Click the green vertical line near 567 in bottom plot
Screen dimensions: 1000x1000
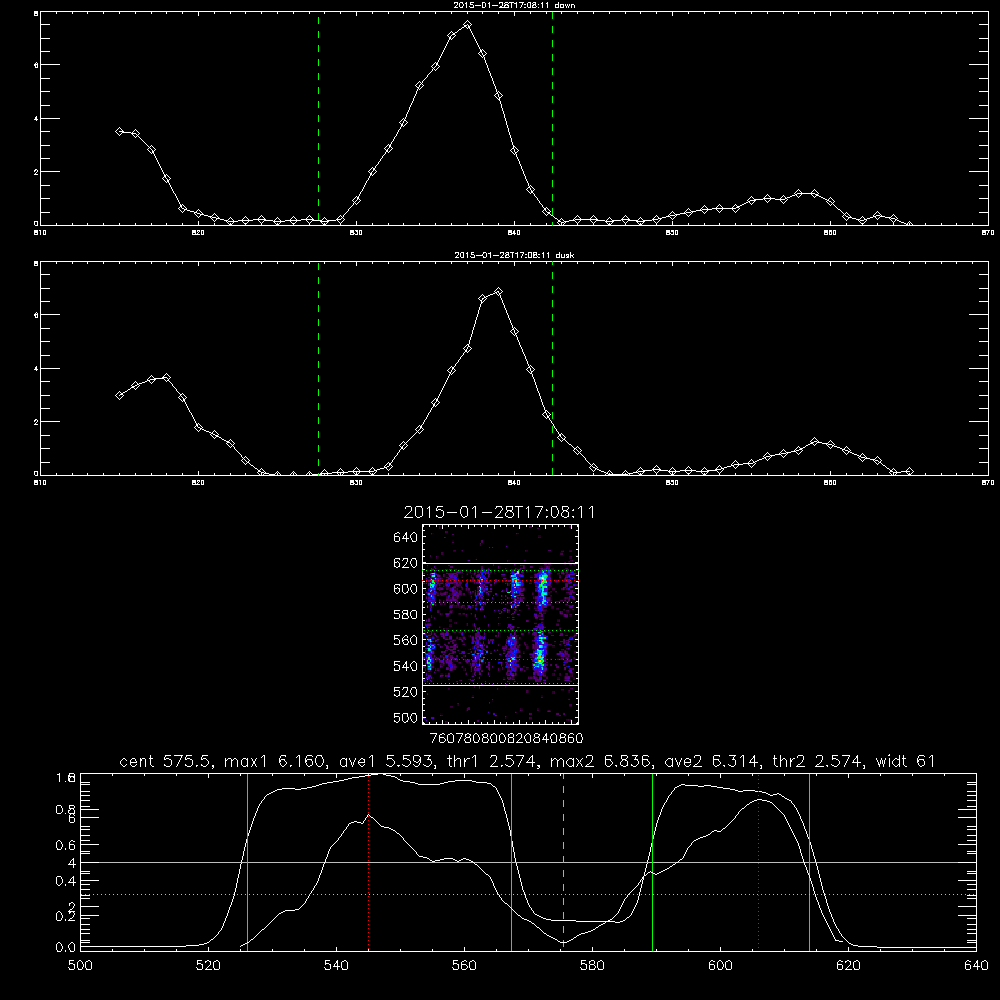pyautogui.click(x=511, y=861)
